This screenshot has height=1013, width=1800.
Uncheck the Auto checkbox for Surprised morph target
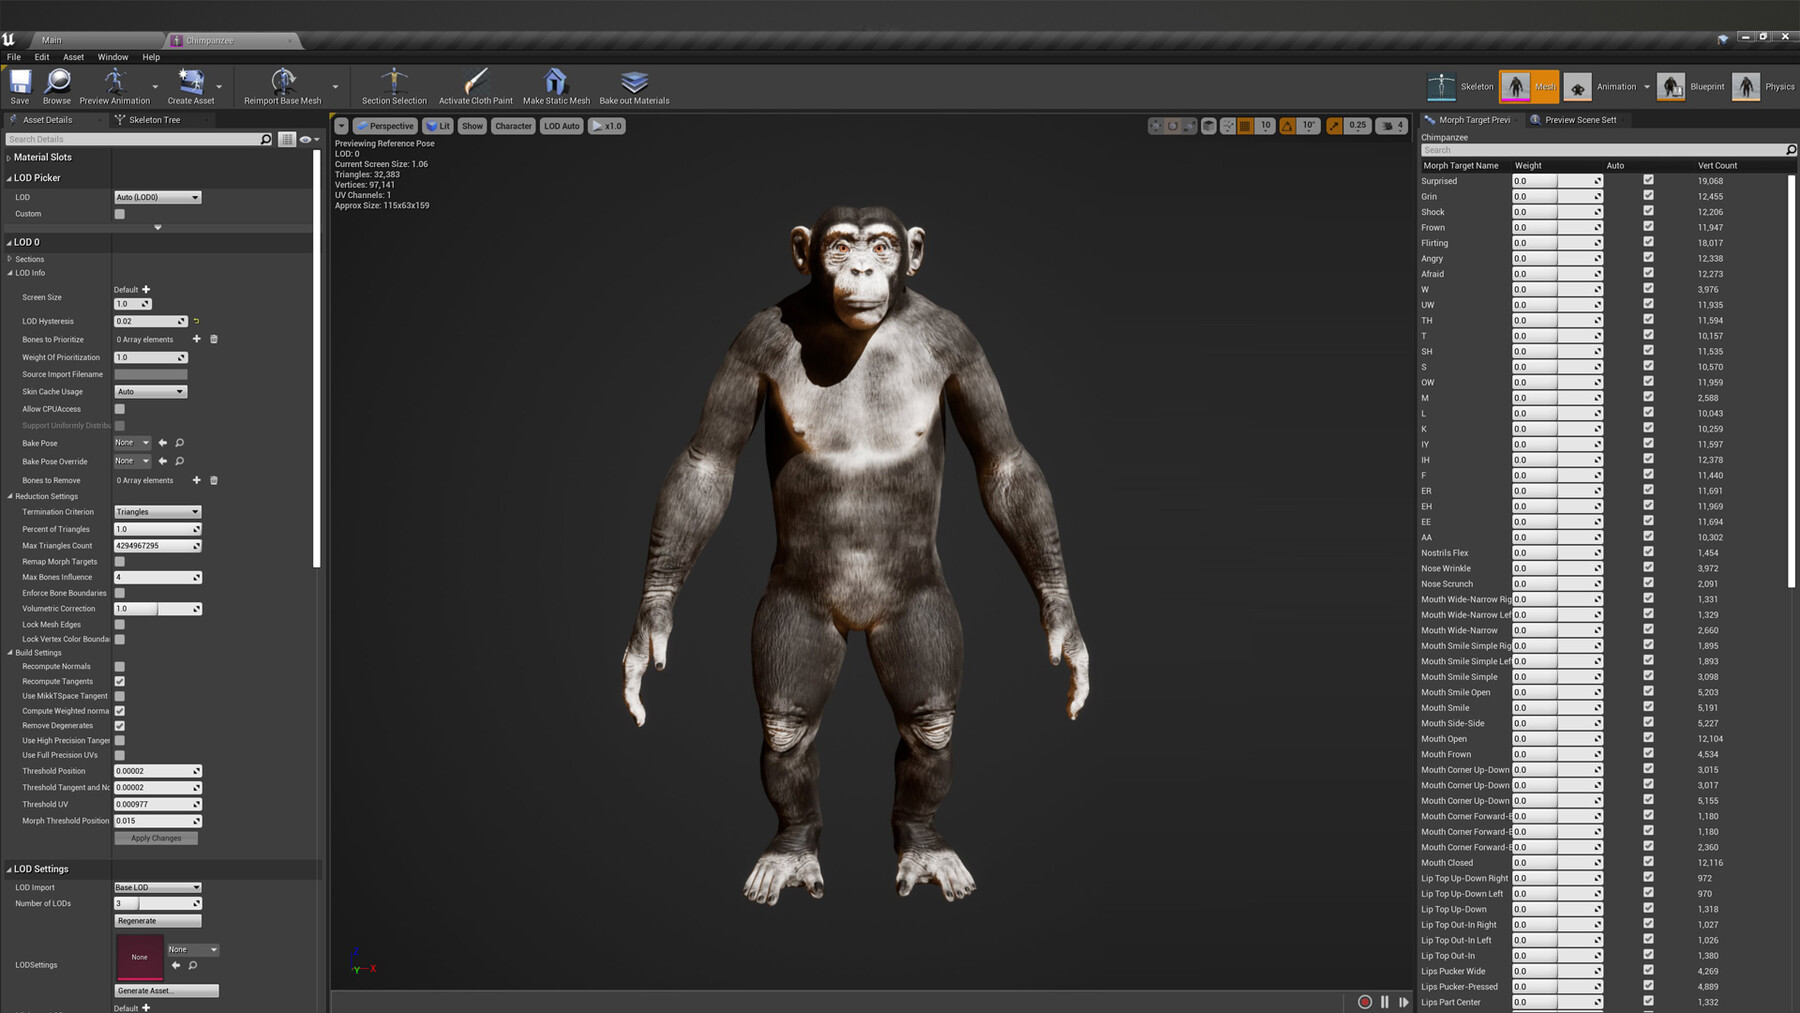[x=1649, y=181]
